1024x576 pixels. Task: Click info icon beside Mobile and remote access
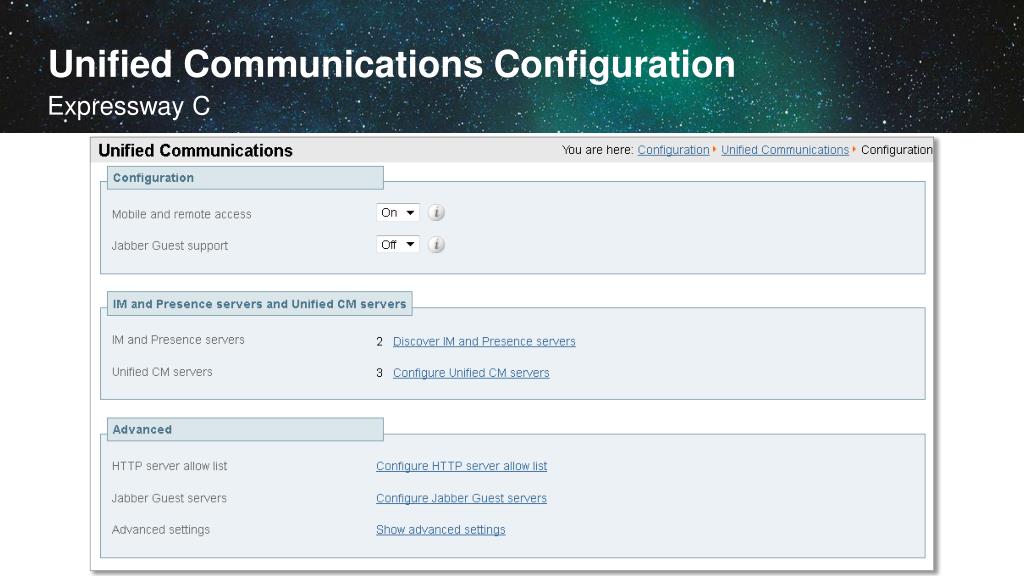(x=436, y=213)
